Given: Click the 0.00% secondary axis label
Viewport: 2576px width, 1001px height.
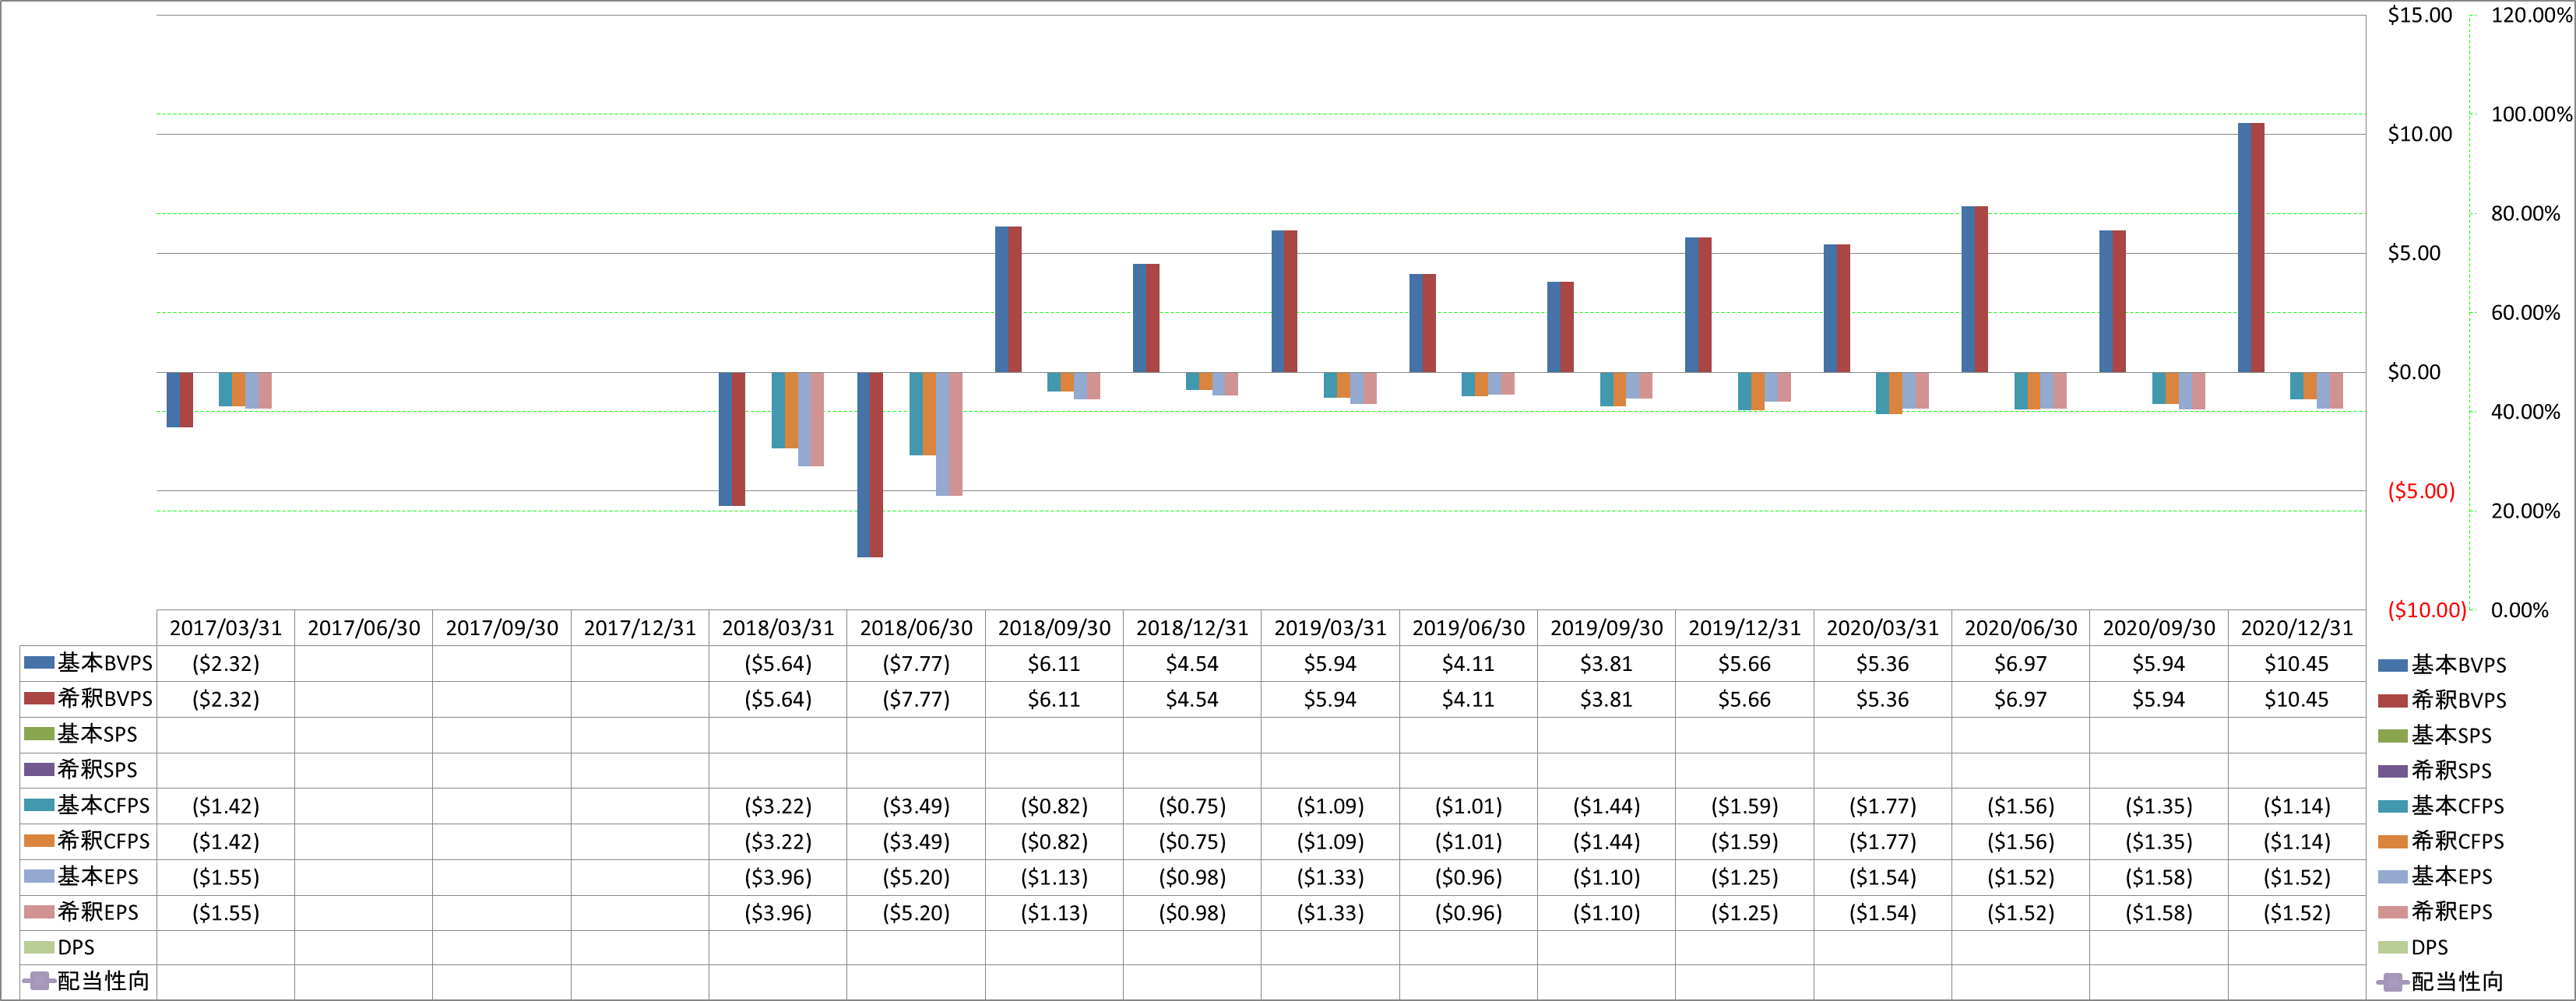Looking at the screenshot, I should [x=2519, y=610].
